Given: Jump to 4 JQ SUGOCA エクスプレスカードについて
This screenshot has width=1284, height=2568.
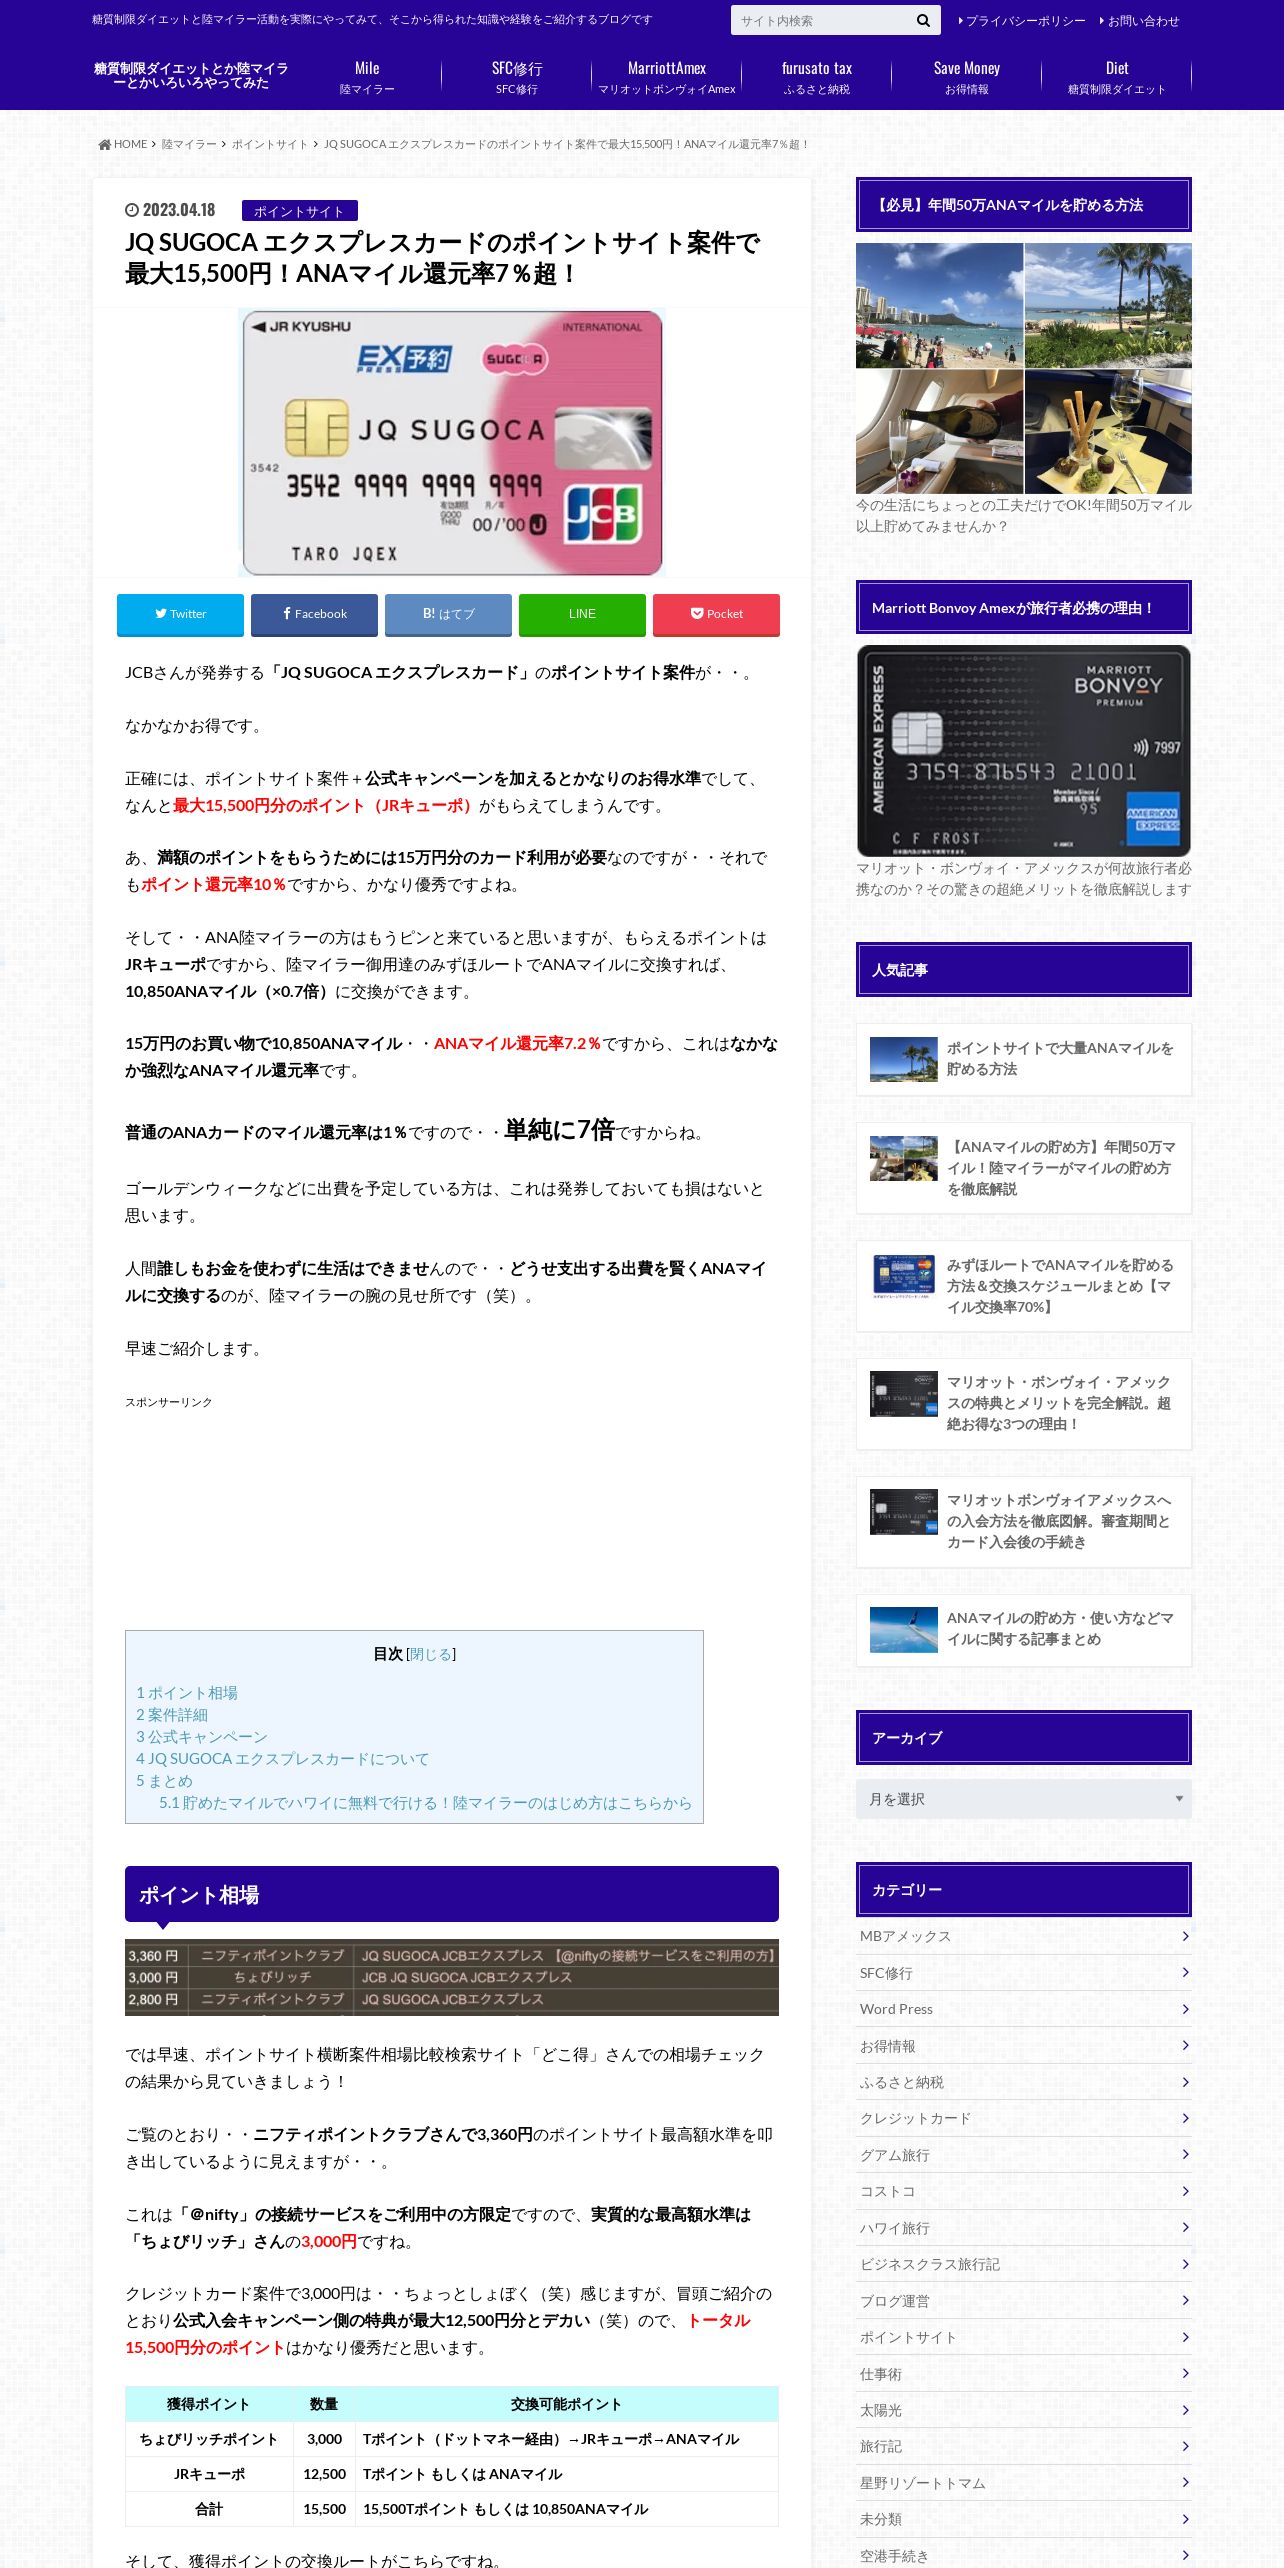Looking at the screenshot, I should point(282,1759).
